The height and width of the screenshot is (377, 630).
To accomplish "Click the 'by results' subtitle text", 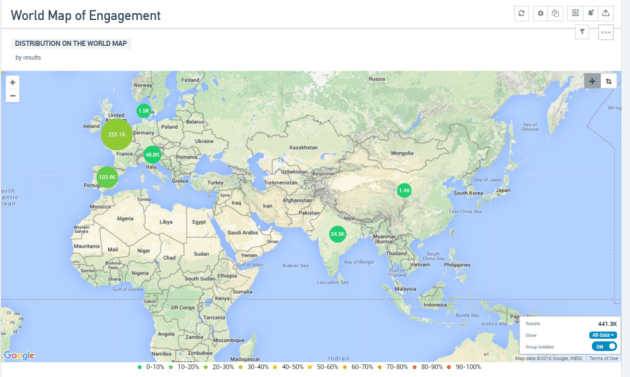I will [28, 57].
